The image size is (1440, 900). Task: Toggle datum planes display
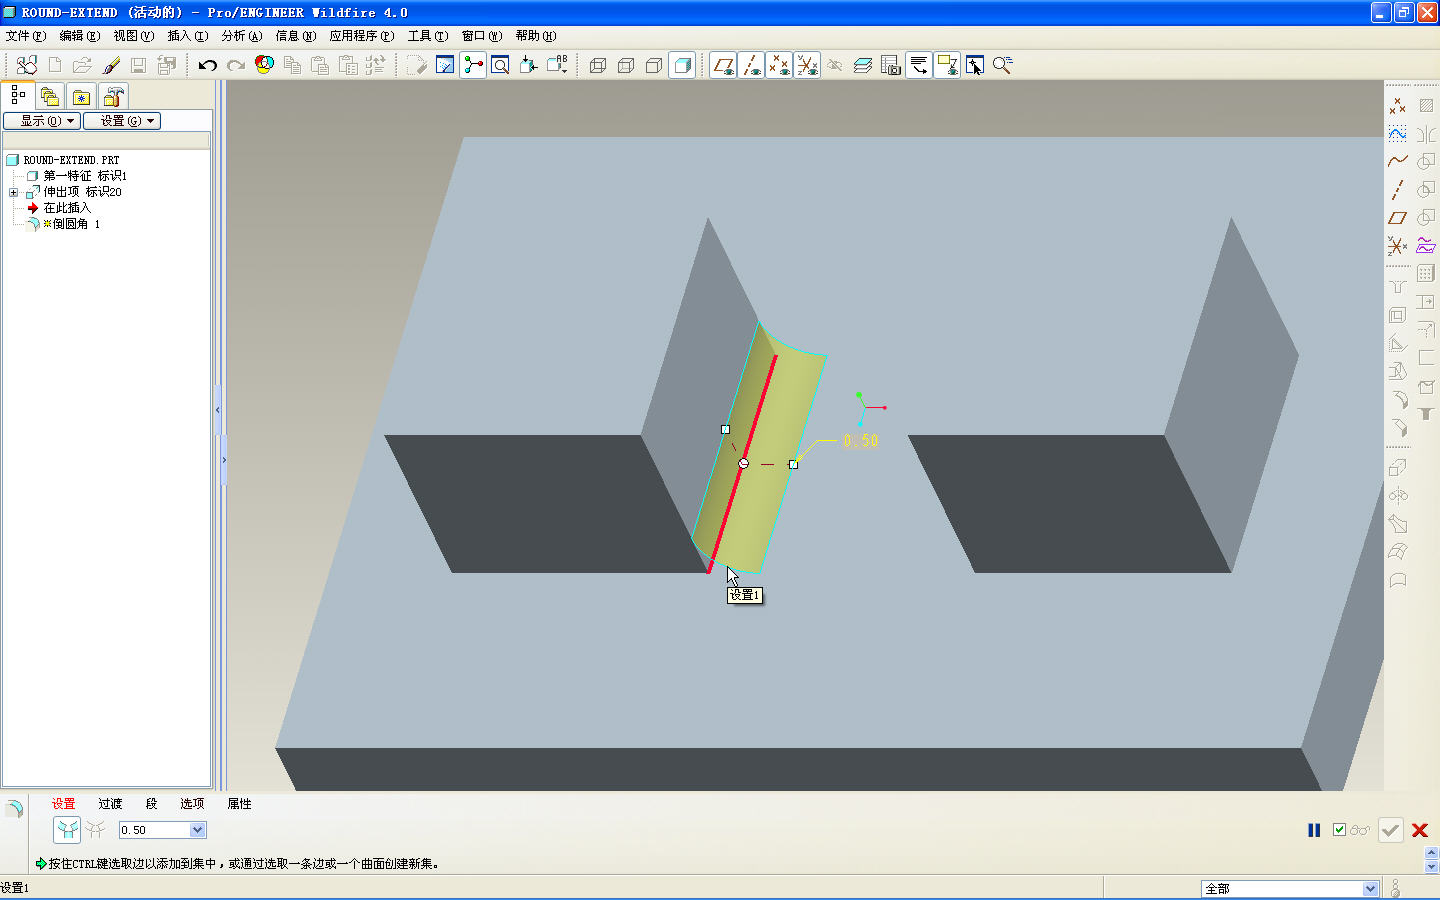click(x=723, y=66)
